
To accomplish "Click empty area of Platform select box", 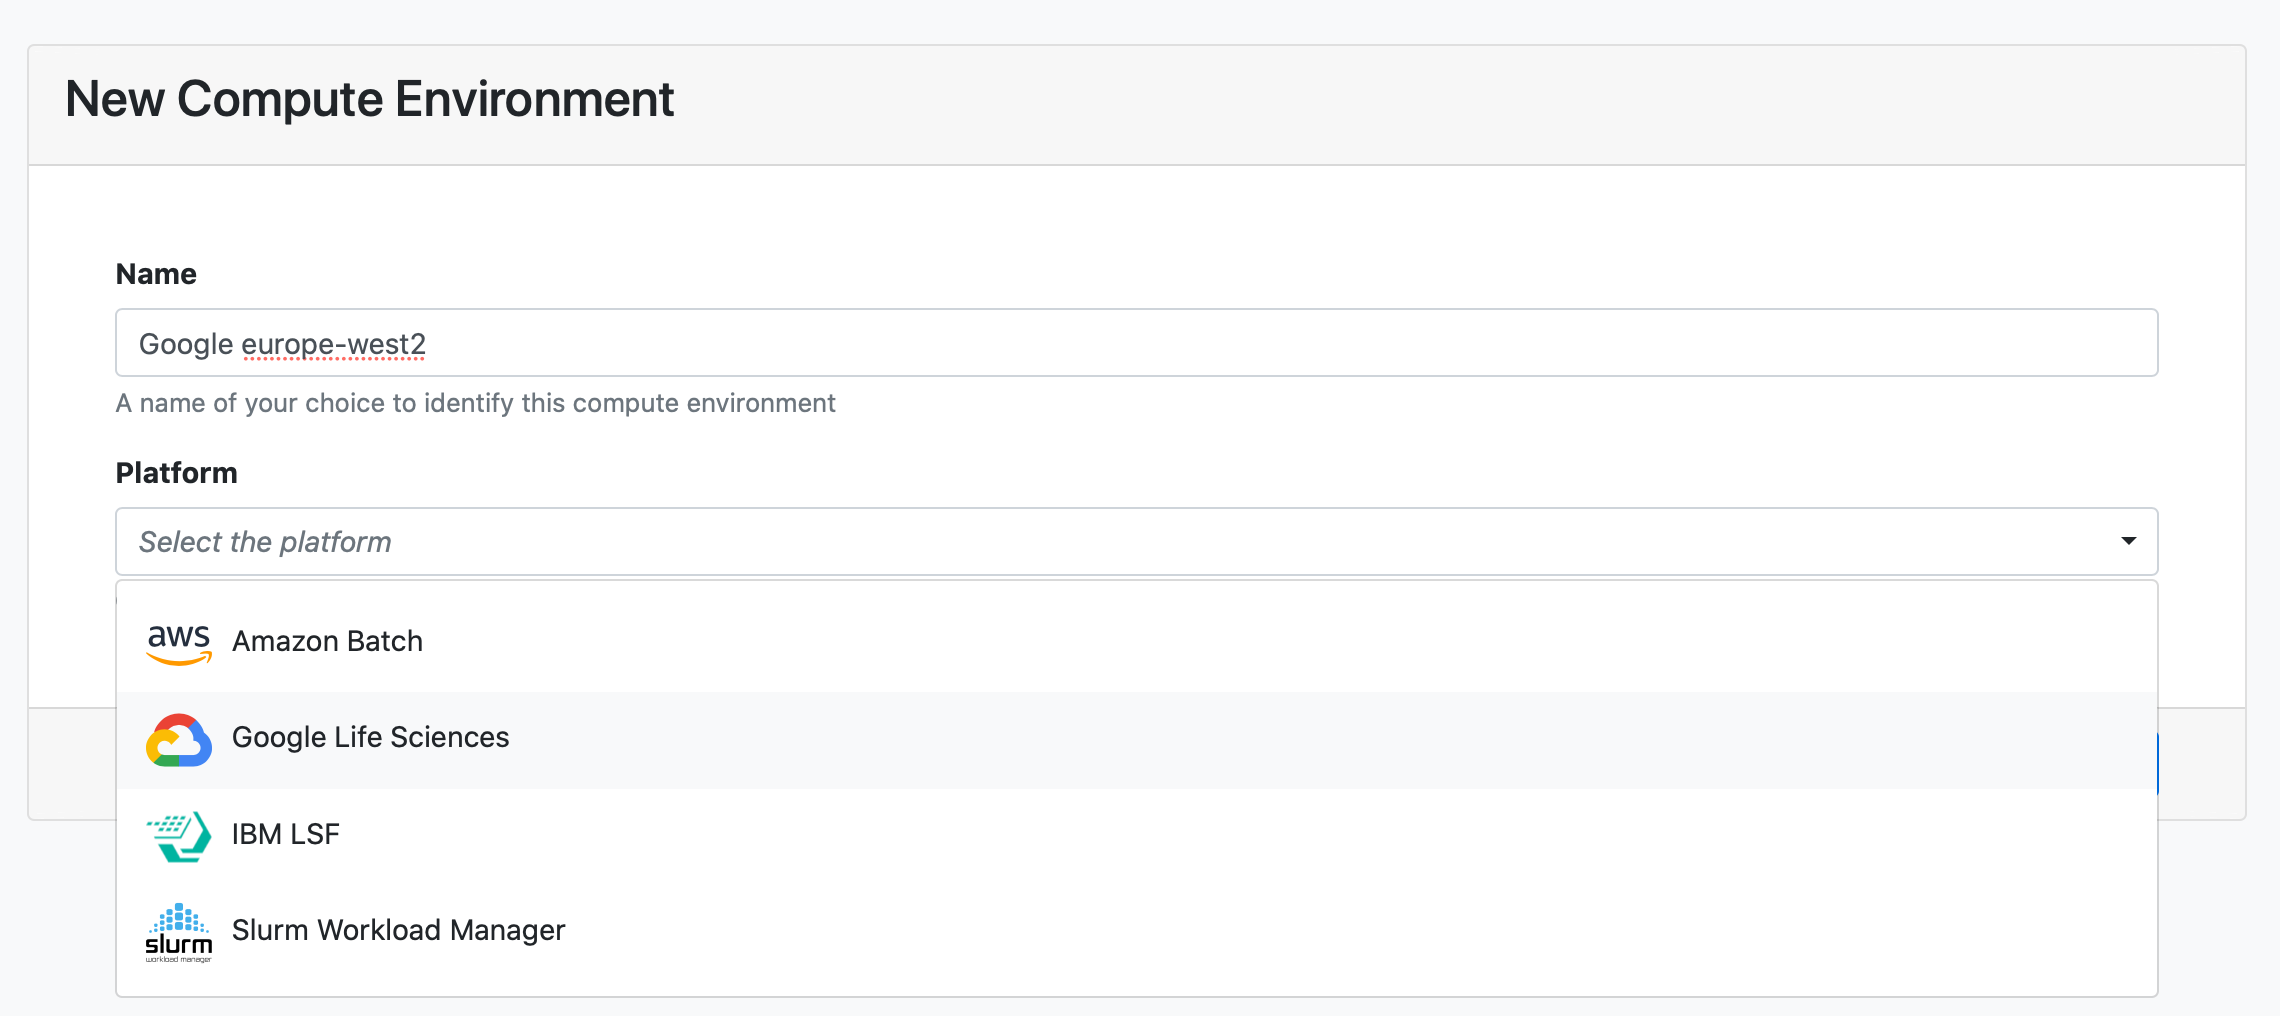I will [x=1200, y=542].
